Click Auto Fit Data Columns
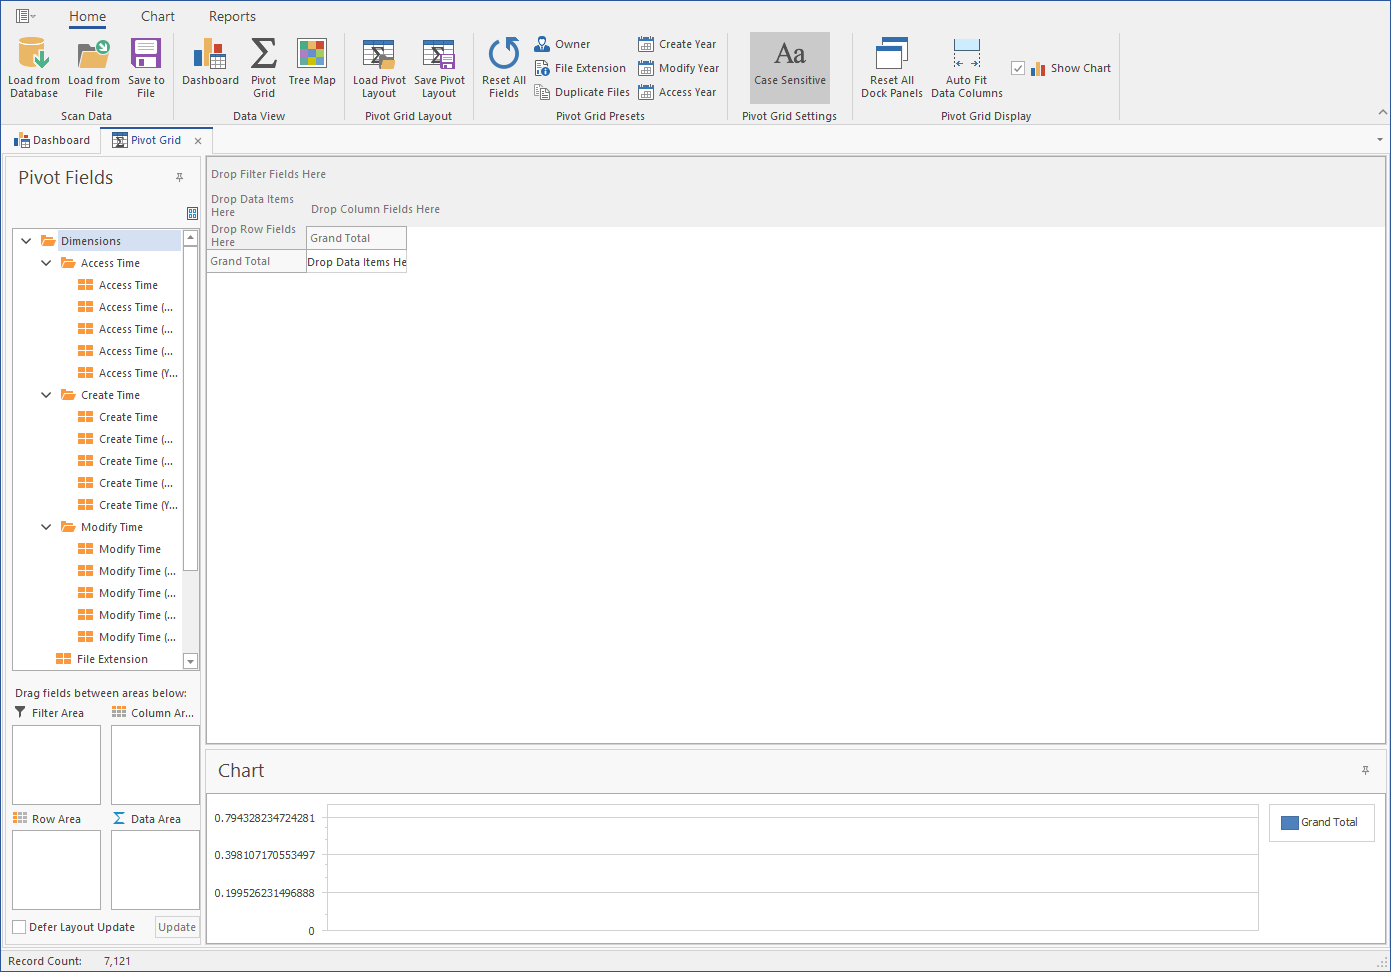 point(967,68)
